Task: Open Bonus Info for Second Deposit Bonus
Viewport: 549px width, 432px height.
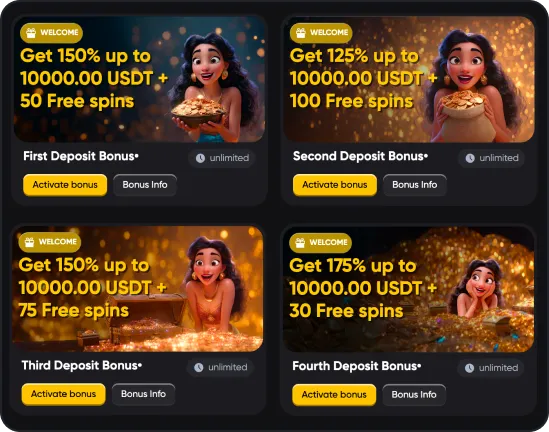Action: [x=415, y=185]
